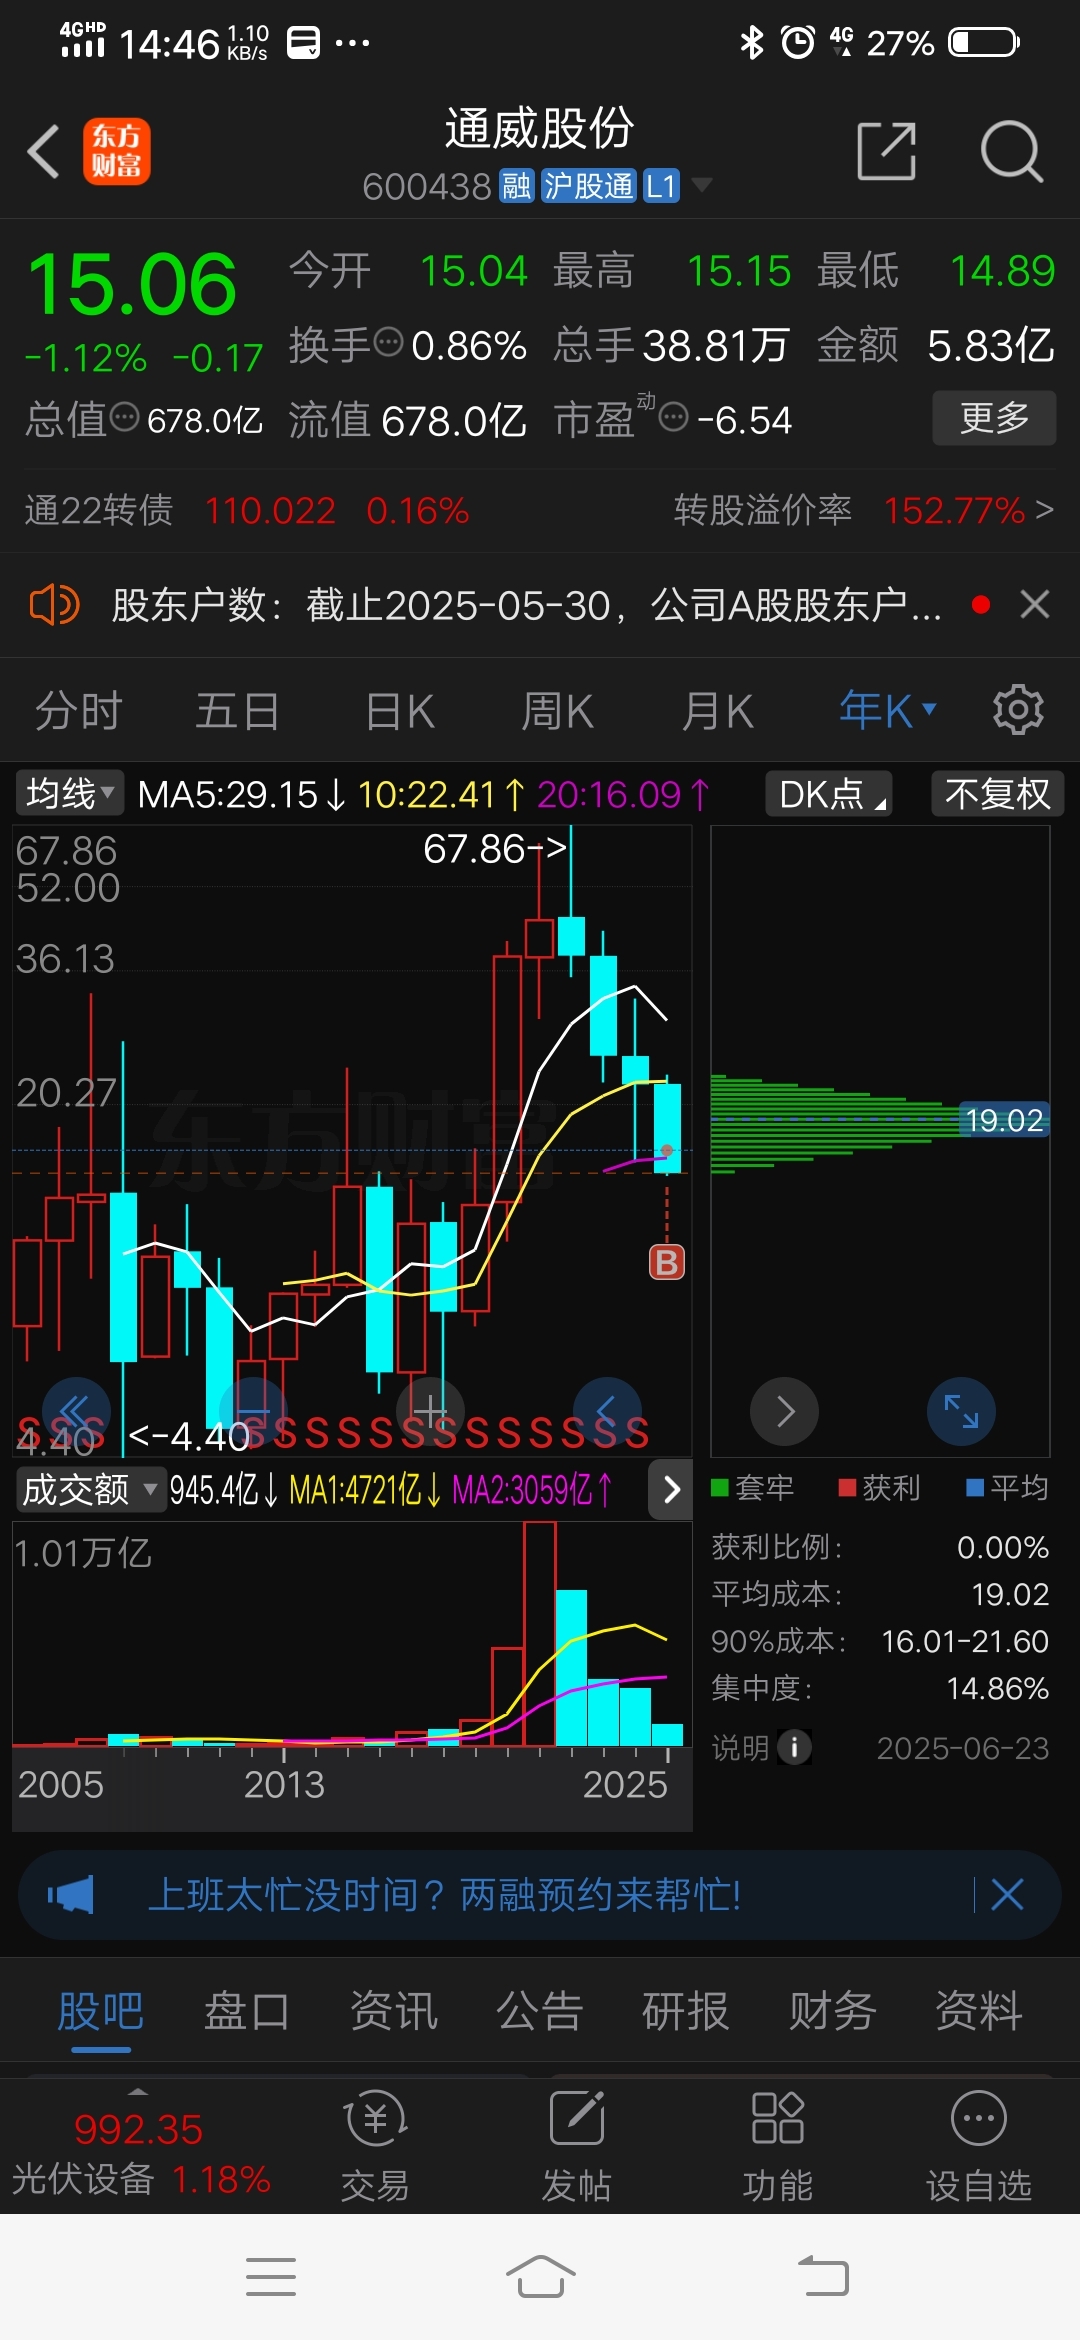The image size is (1080, 2340).
Task: Tap double-left arrow chart scroll button
Action: point(76,1412)
